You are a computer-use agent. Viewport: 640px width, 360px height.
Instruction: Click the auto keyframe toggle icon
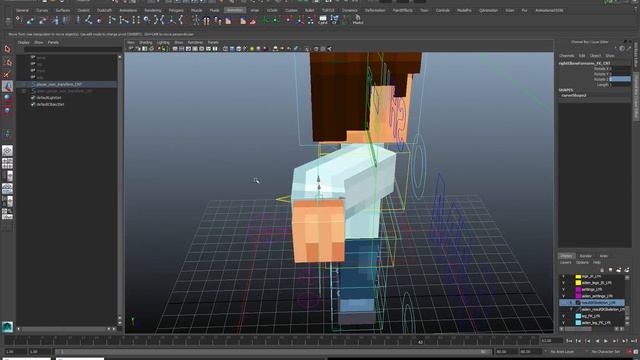tap(629, 351)
